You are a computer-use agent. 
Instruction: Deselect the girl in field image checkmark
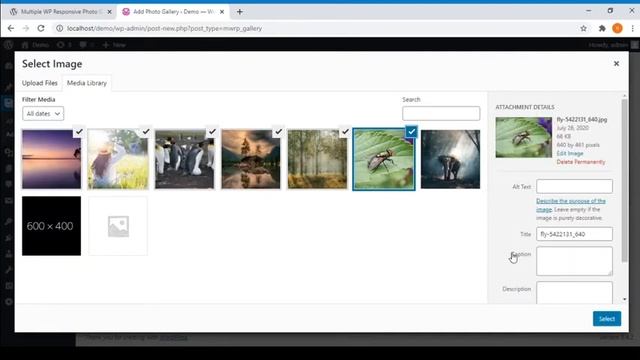[146, 131]
